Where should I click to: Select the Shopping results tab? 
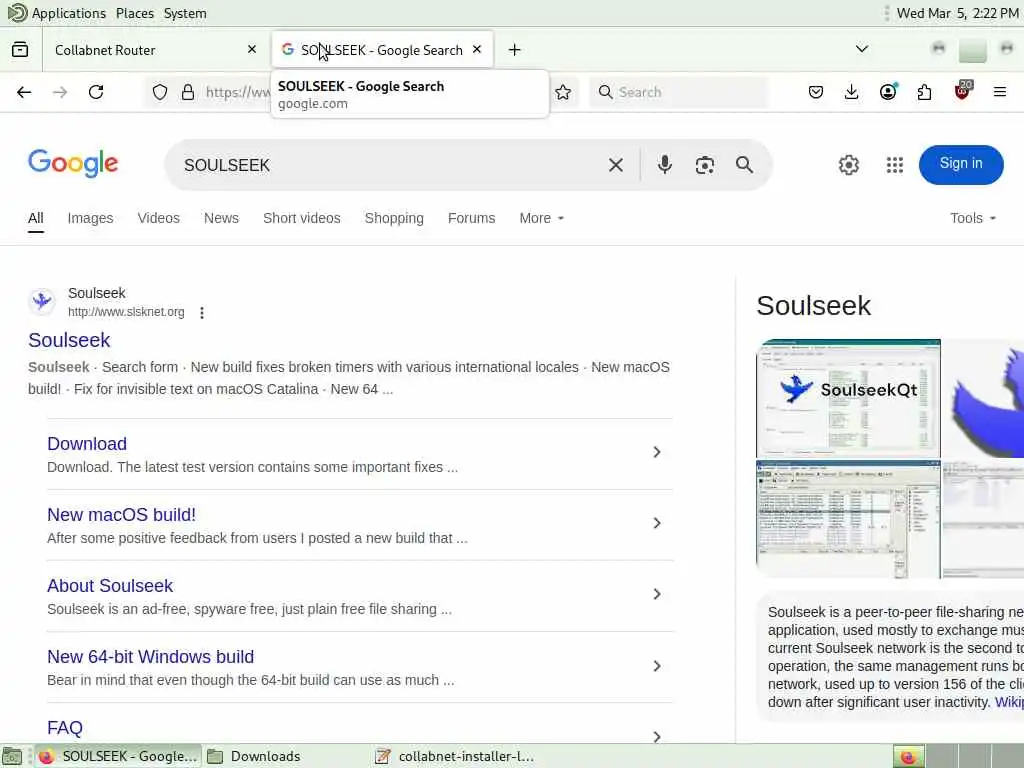pos(394,218)
